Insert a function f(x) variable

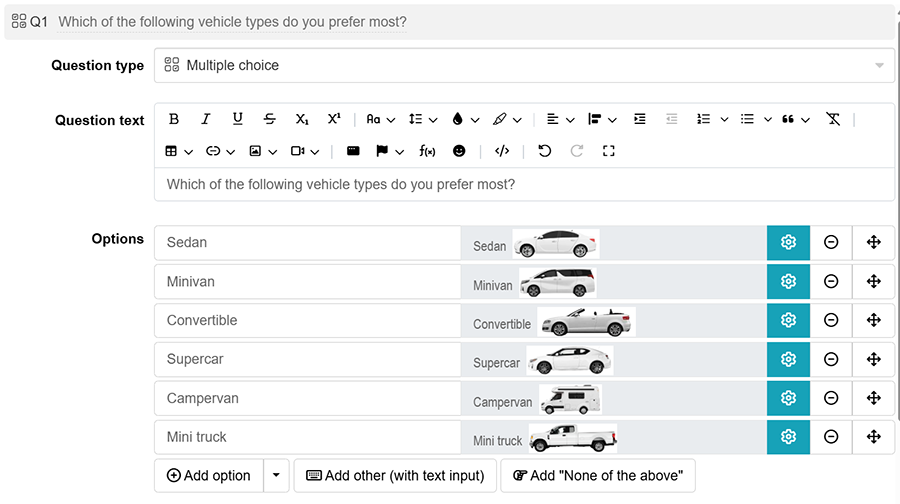coord(427,151)
